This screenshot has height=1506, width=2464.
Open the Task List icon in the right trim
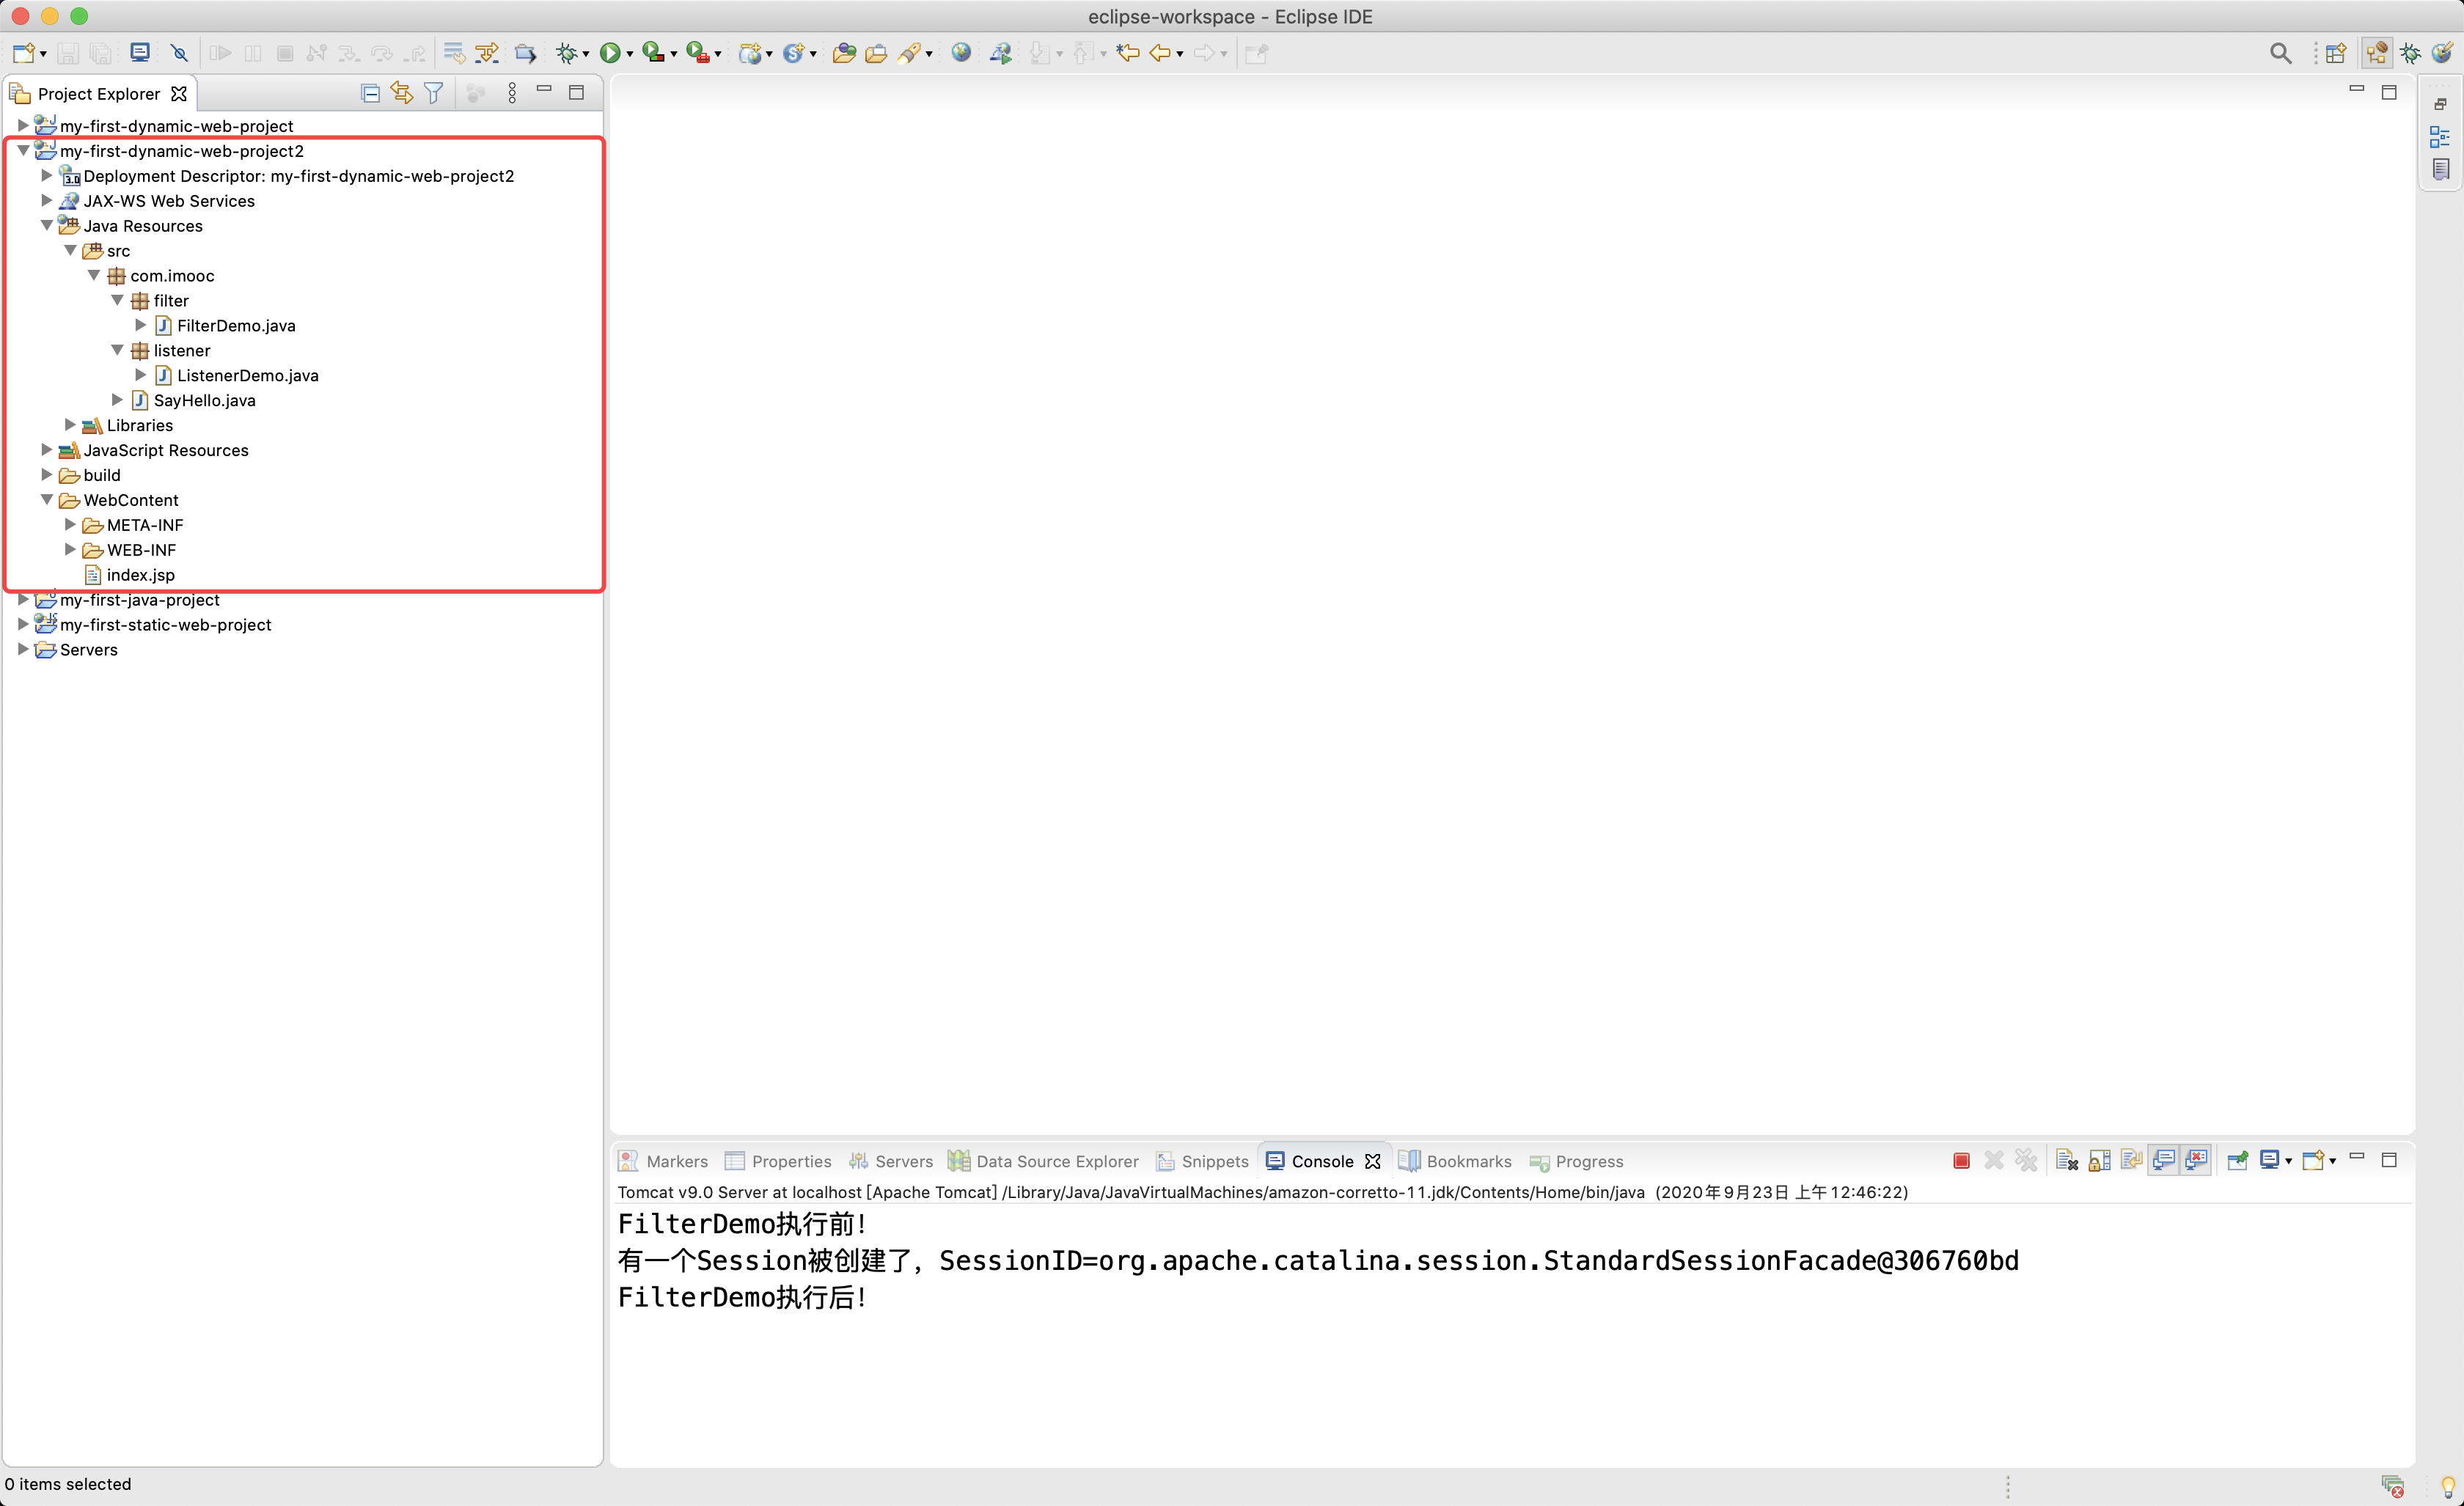pyautogui.click(x=2440, y=169)
